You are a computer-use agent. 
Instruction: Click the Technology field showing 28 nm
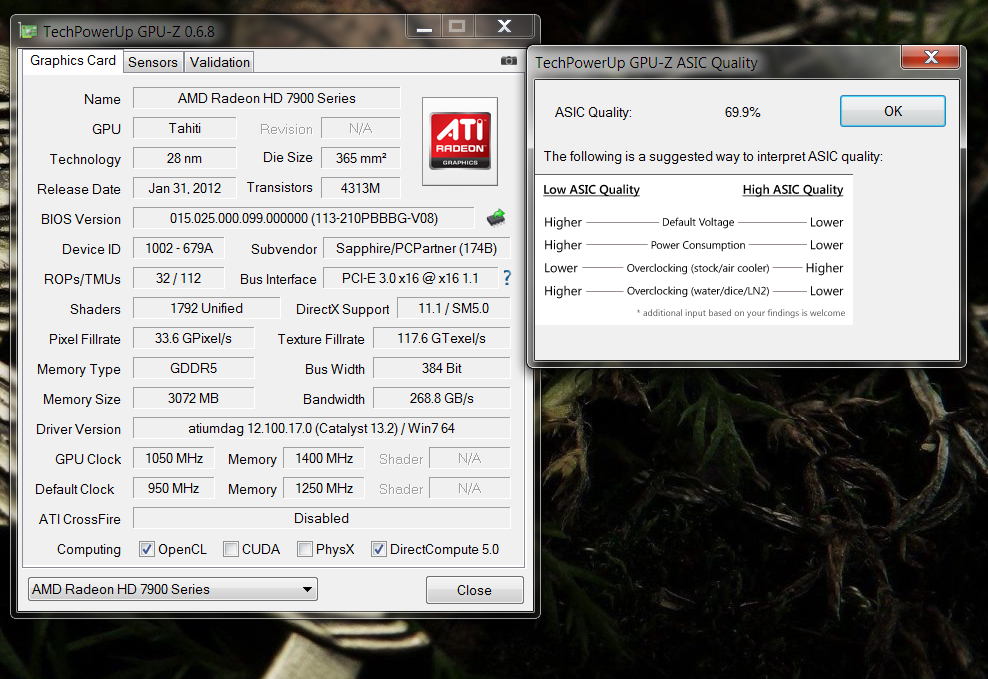(185, 159)
